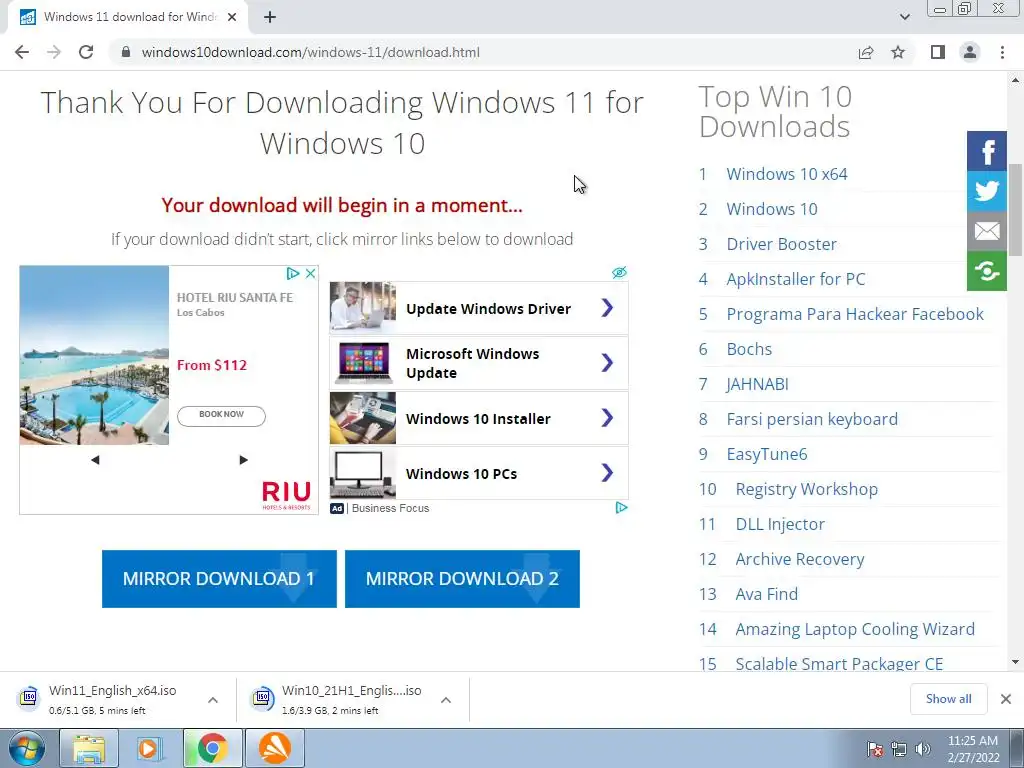Show the next slide in hotel ad

tap(244, 460)
